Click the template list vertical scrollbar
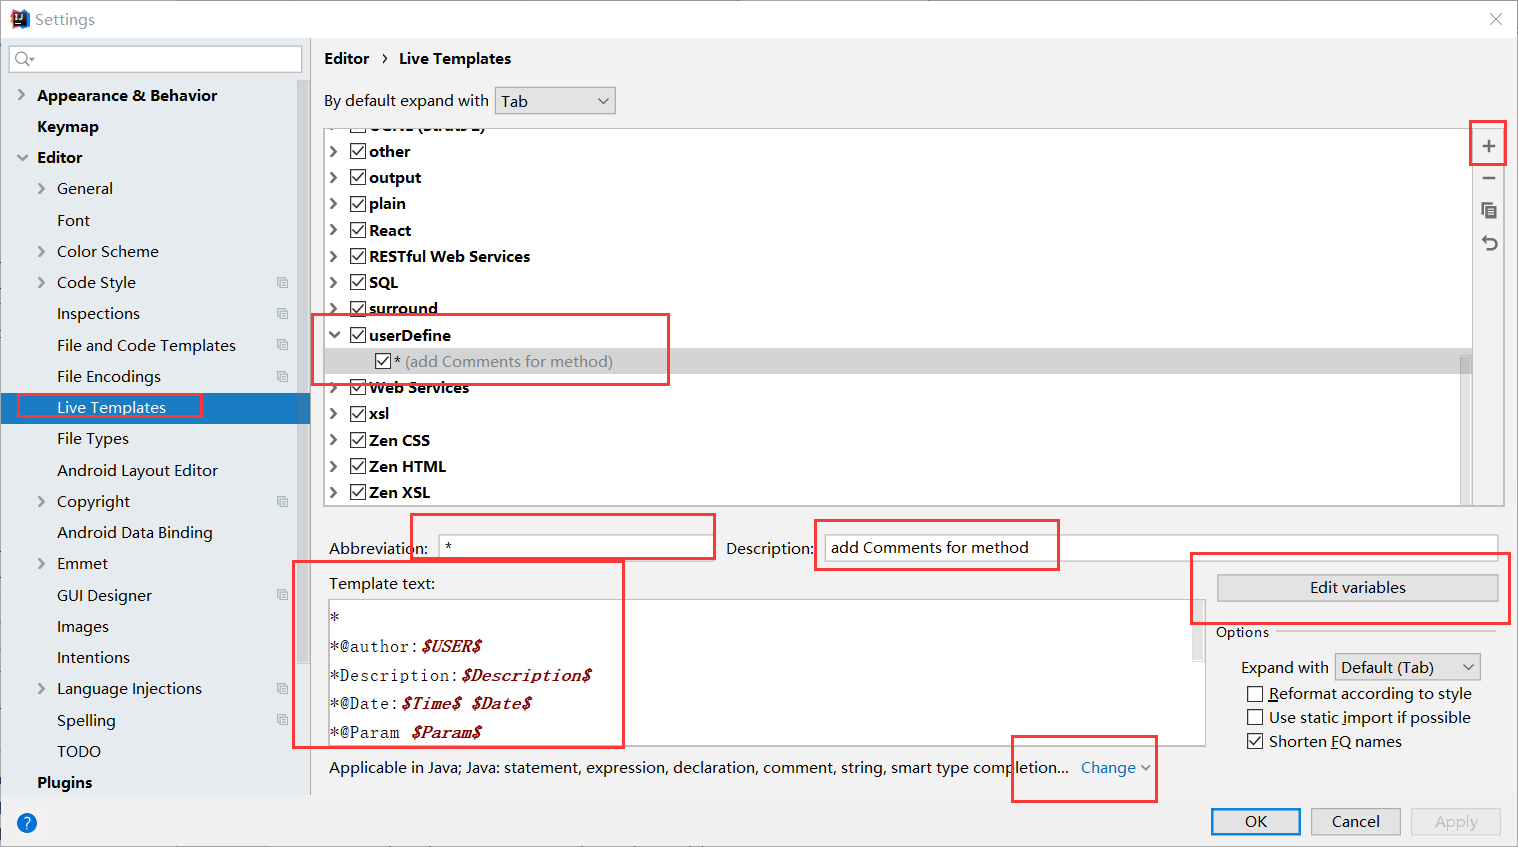Screen dimensions: 1518x847 [1466, 430]
